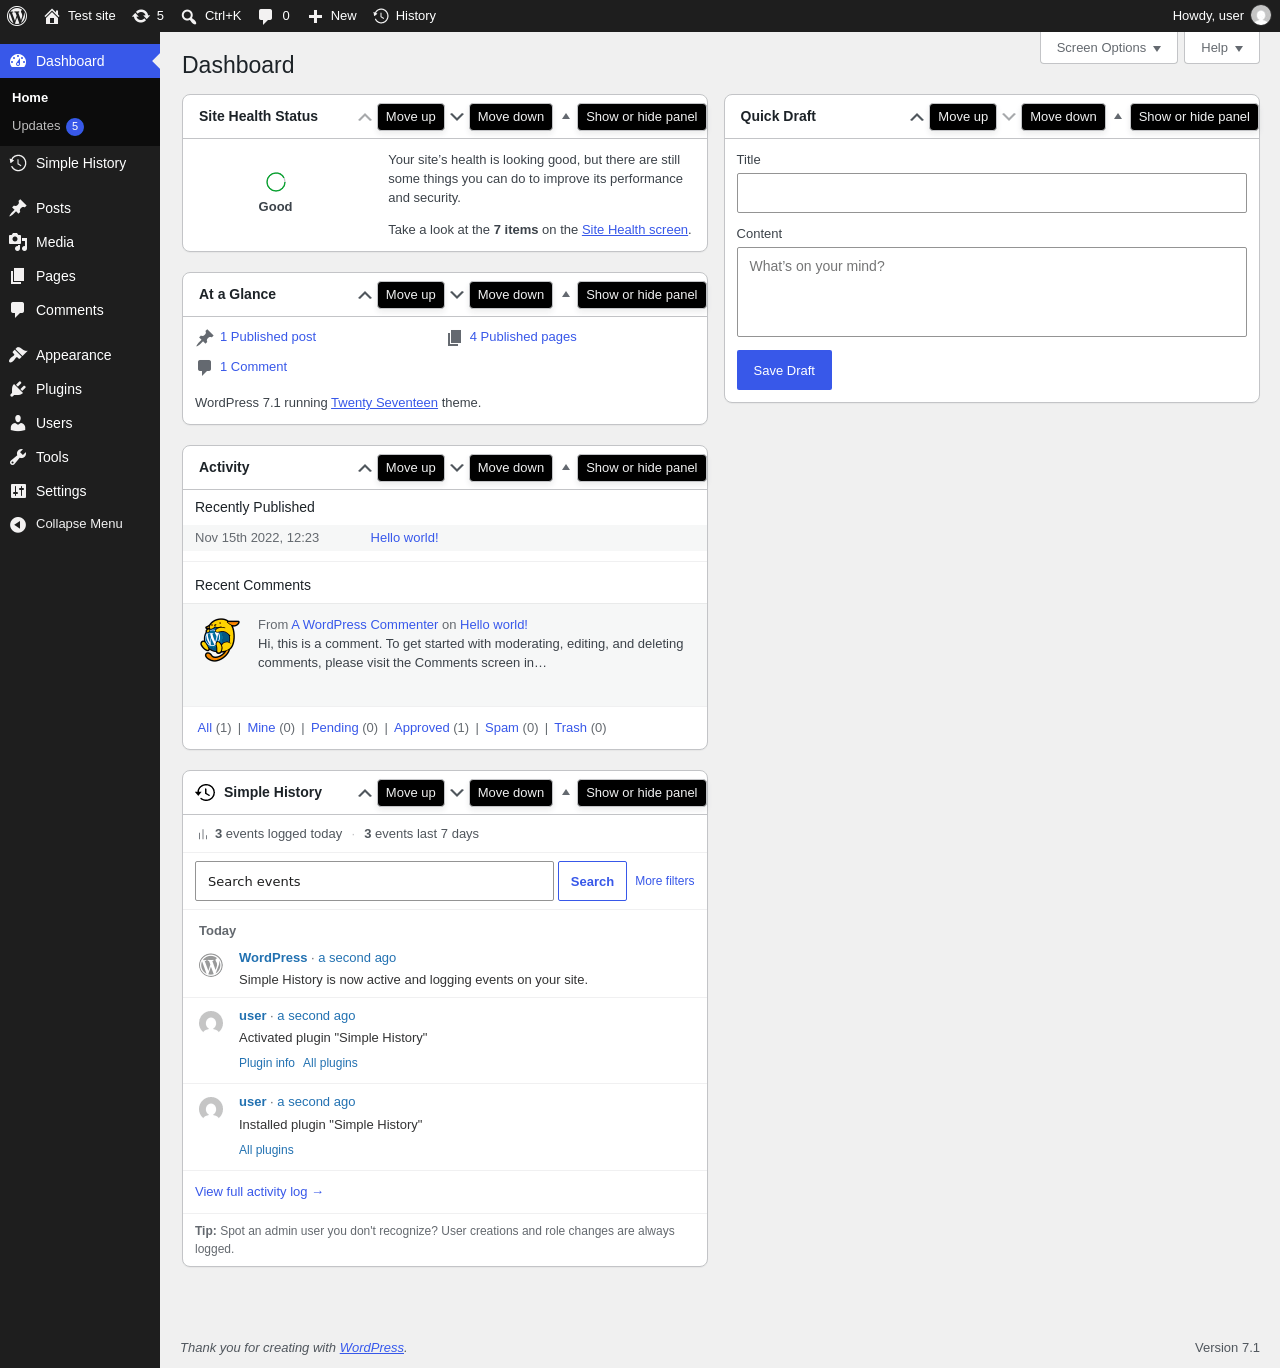
Task: Click the Pages icon in sidebar
Action: point(18,276)
